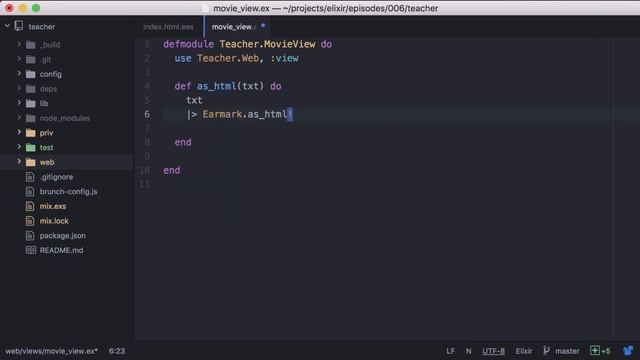Select the test folder label
640x360 pixels.
coord(47,148)
